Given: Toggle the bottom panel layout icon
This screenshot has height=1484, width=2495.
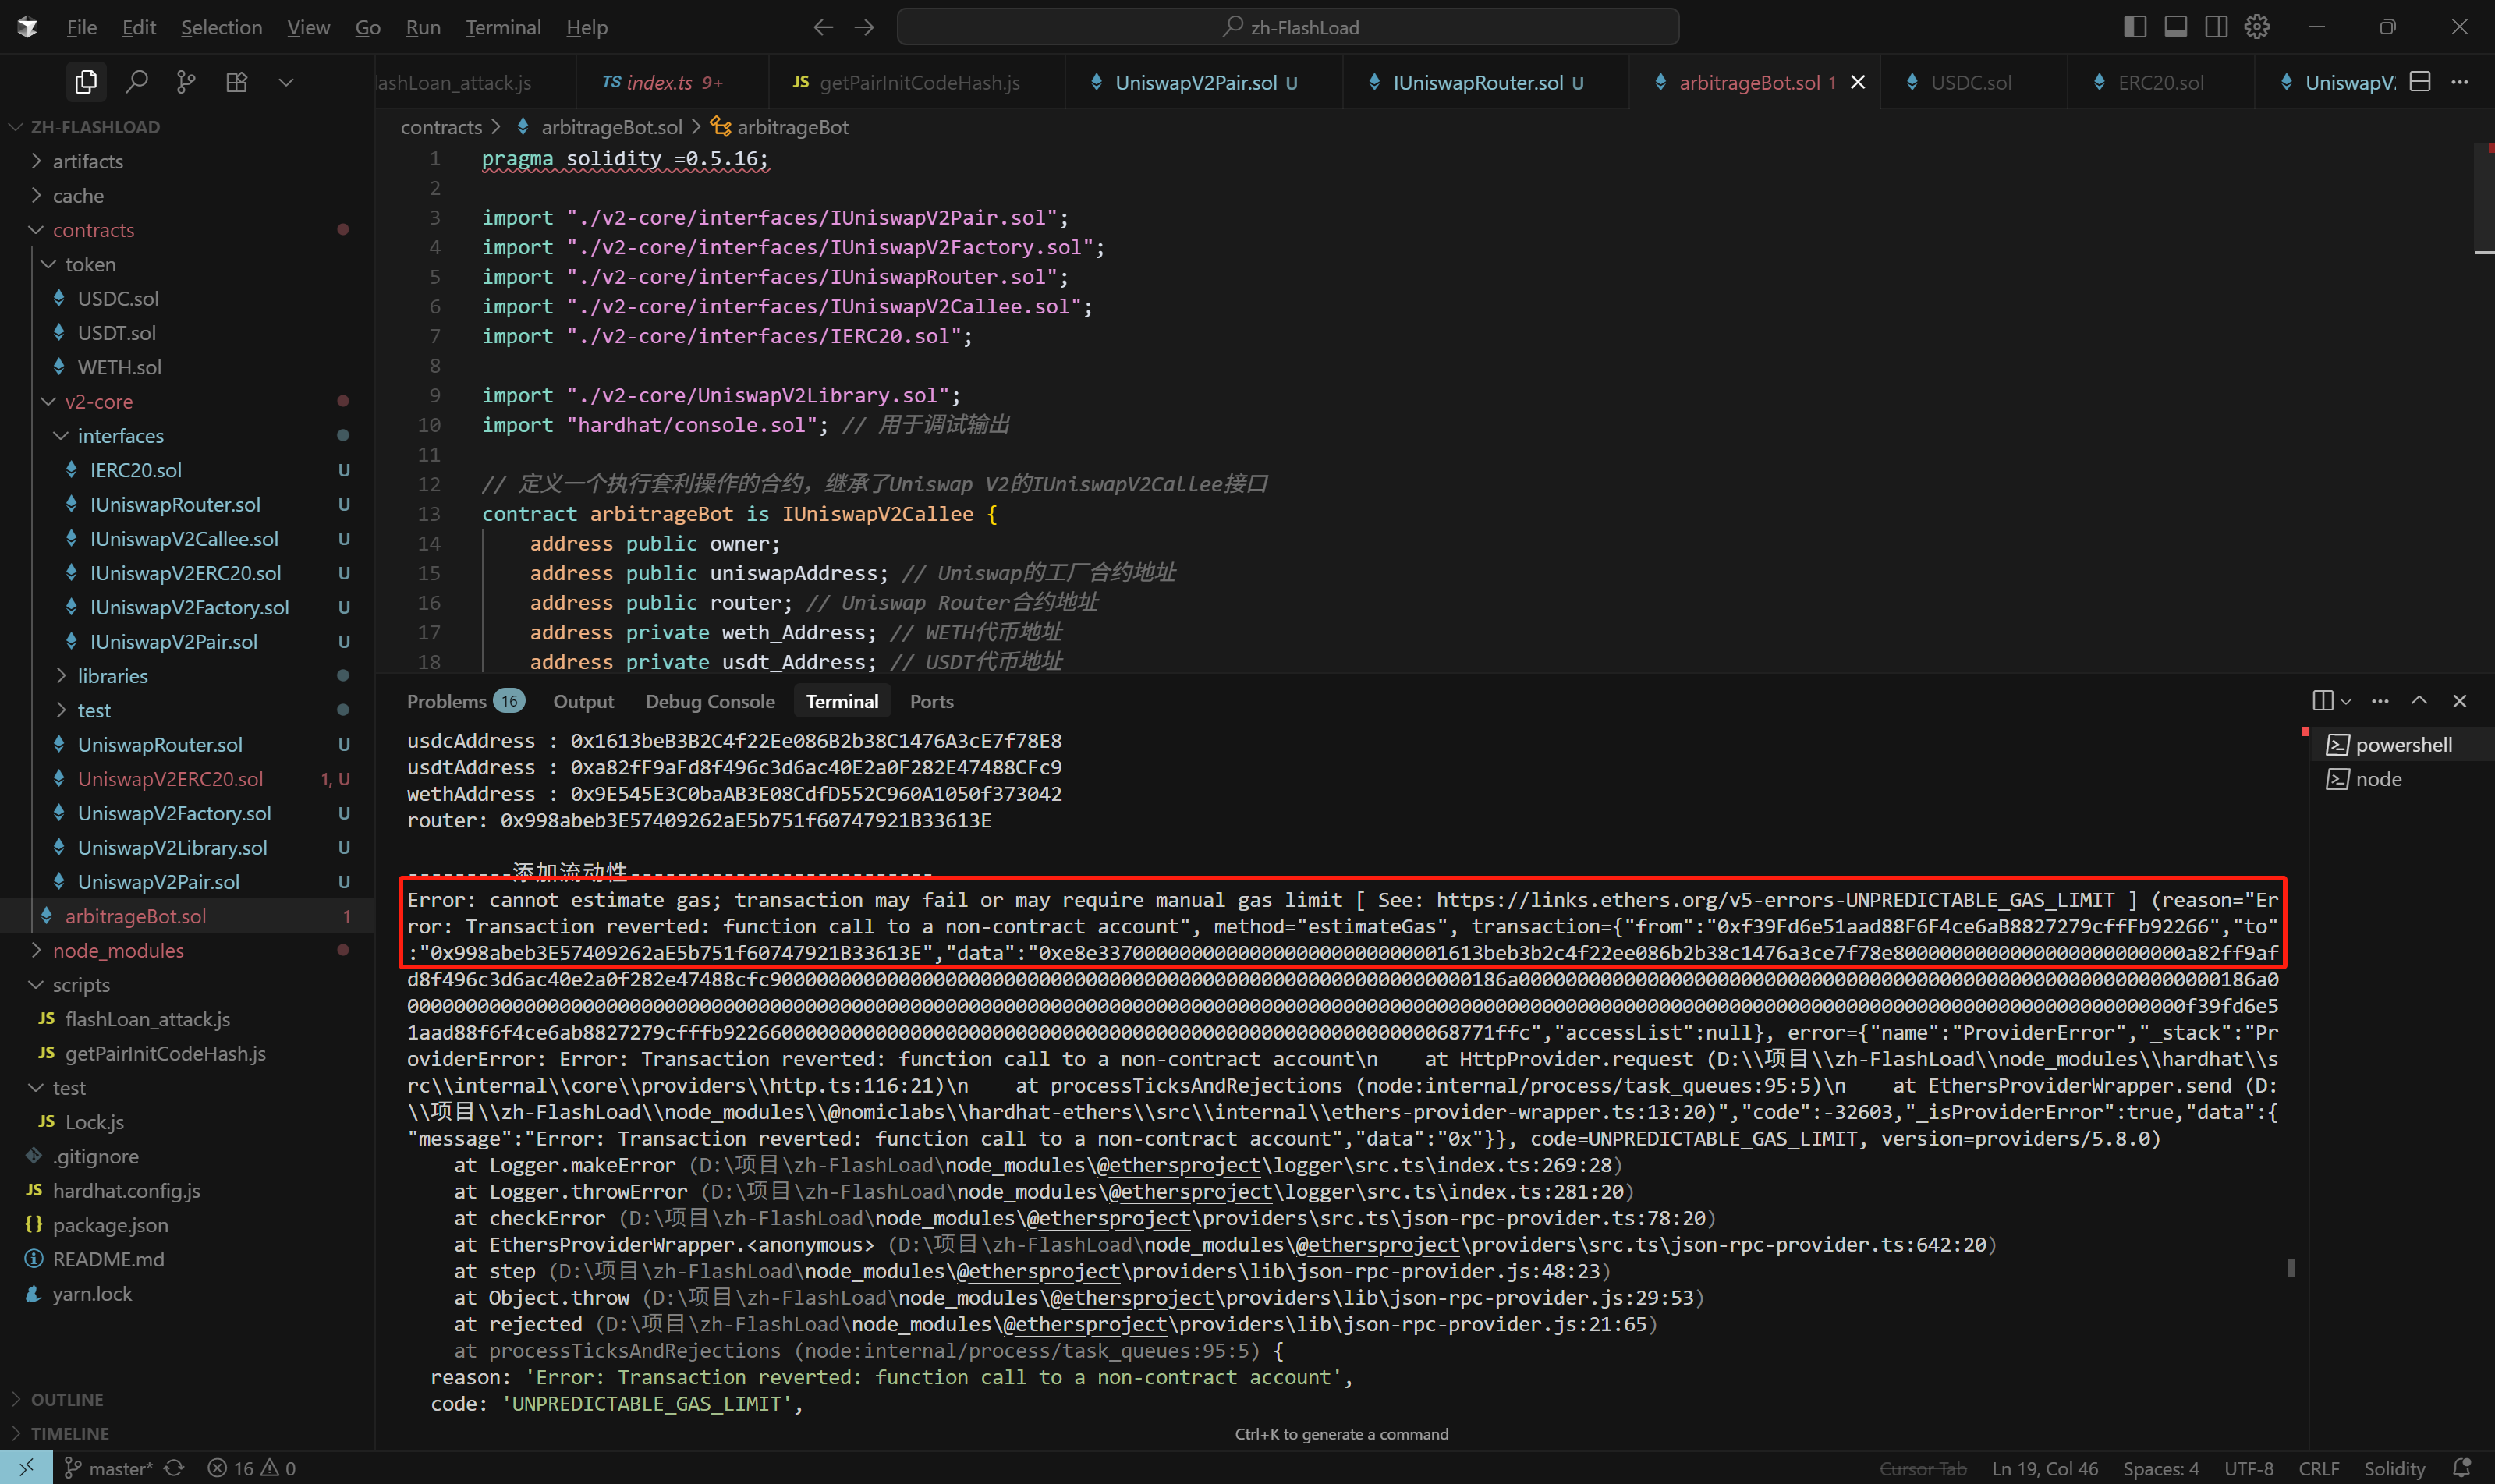Looking at the screenshot, I should [x=2176, y=27].
